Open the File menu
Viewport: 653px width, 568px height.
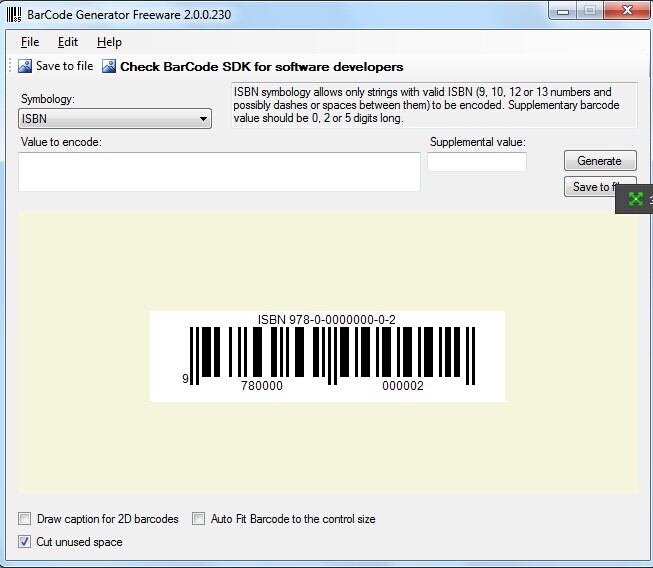pos(30,42)
